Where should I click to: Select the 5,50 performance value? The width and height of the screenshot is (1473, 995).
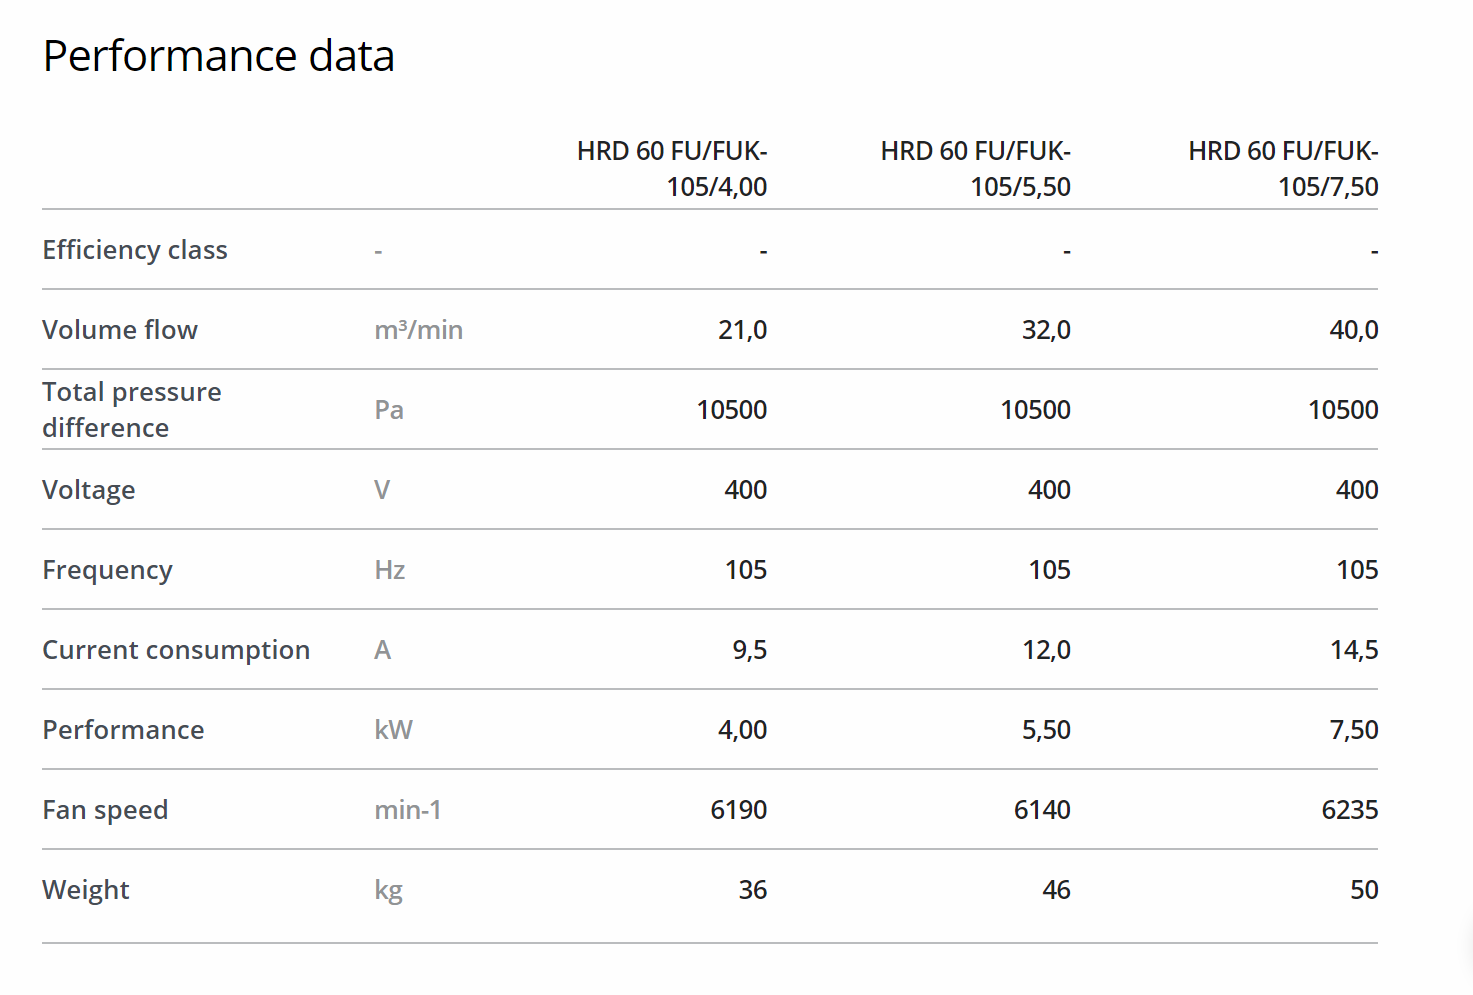[x=1046, y=730]
